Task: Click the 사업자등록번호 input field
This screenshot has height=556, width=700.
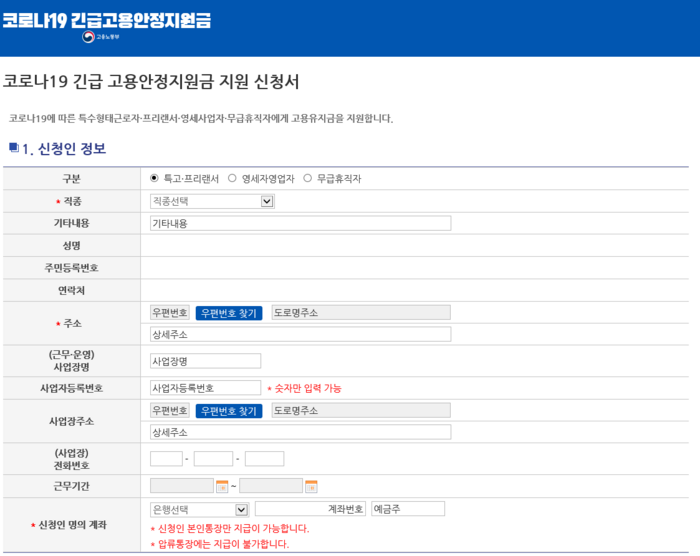Action: [205, 388]
